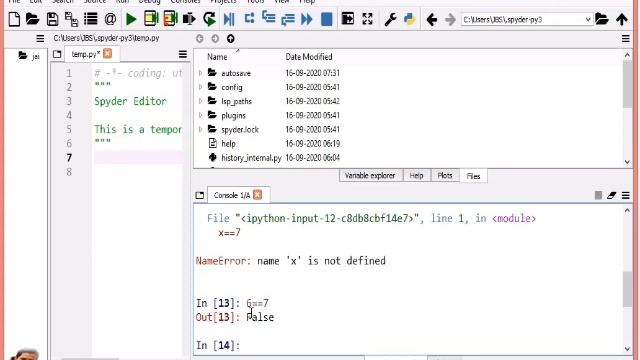
Task: Select history_internal.py in file list
Action: tap(251, 158)
